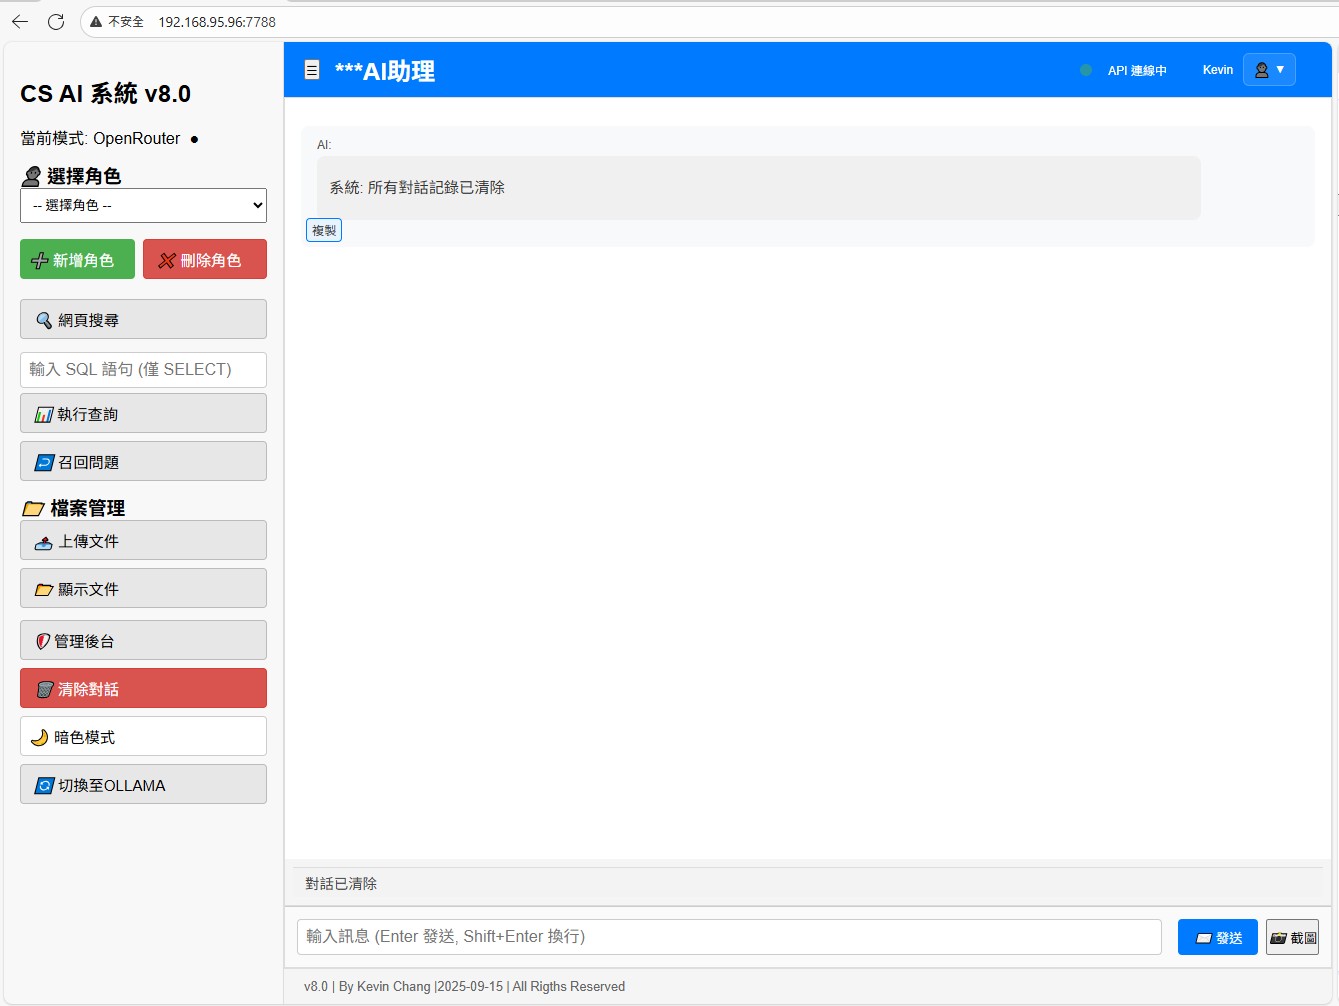Click the 新增角色 add role button
1339x1006 pixels.
point(77,259)
